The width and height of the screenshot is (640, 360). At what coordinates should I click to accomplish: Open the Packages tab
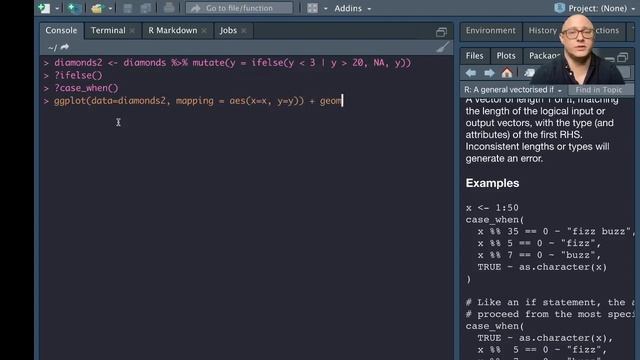point(544,56)
